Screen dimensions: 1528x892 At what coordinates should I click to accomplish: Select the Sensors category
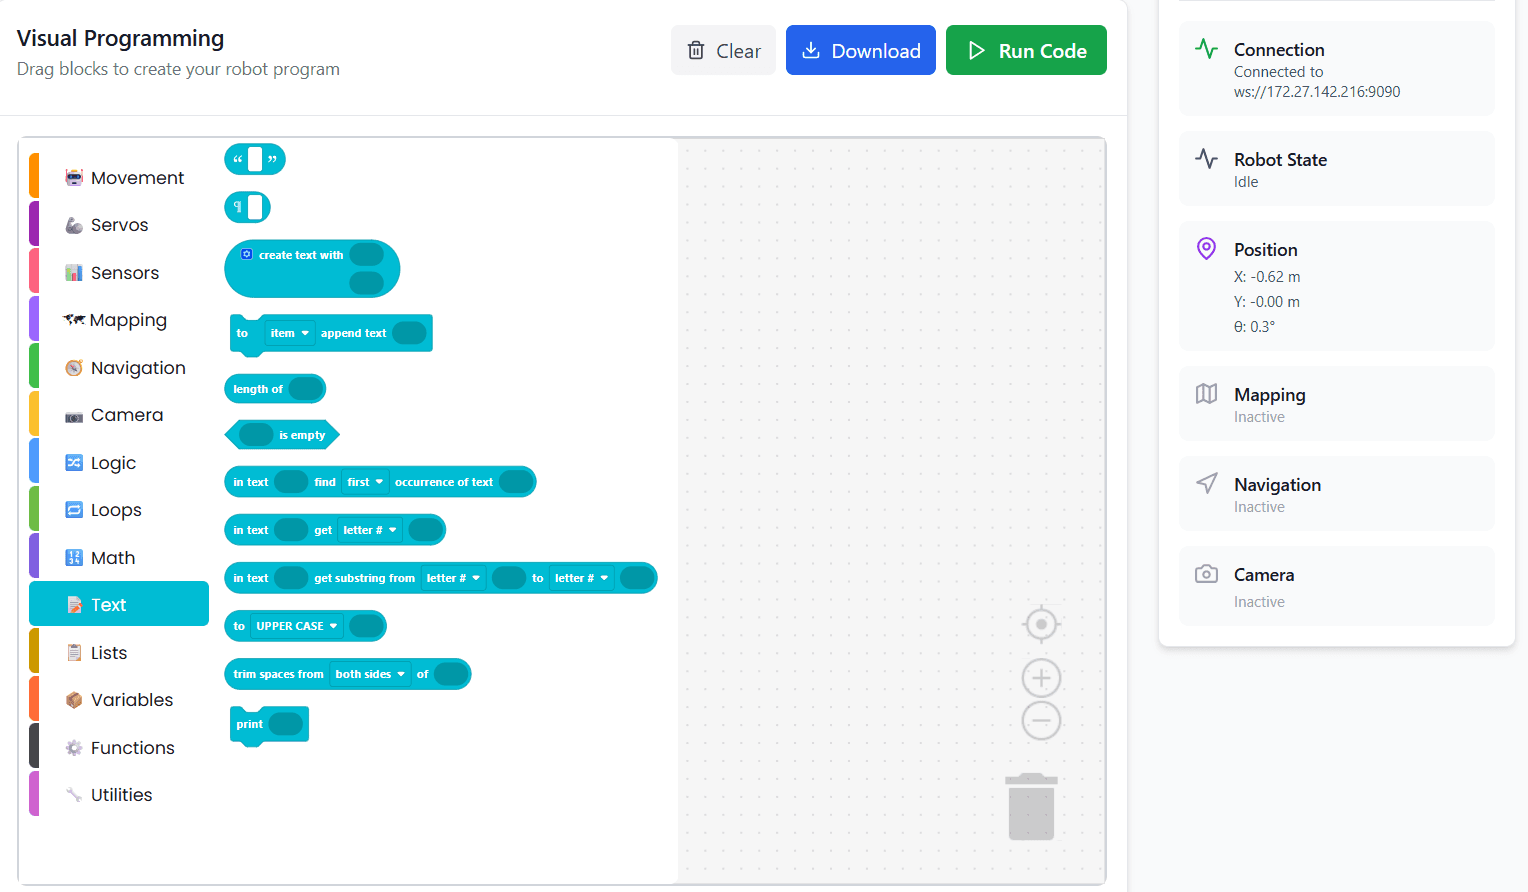[124, 273]
